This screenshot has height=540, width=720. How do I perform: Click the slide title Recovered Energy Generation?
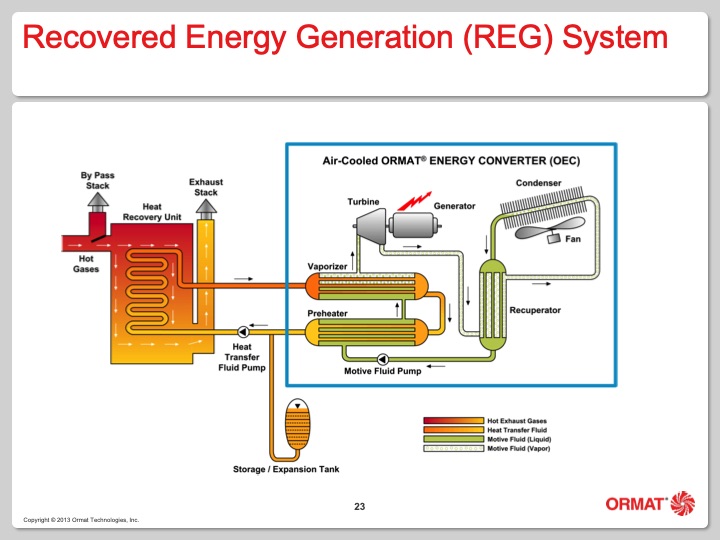point(344,38)
